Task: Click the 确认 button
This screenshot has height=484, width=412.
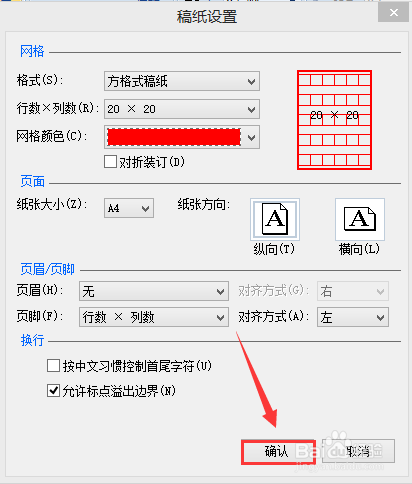Action: 278,452
